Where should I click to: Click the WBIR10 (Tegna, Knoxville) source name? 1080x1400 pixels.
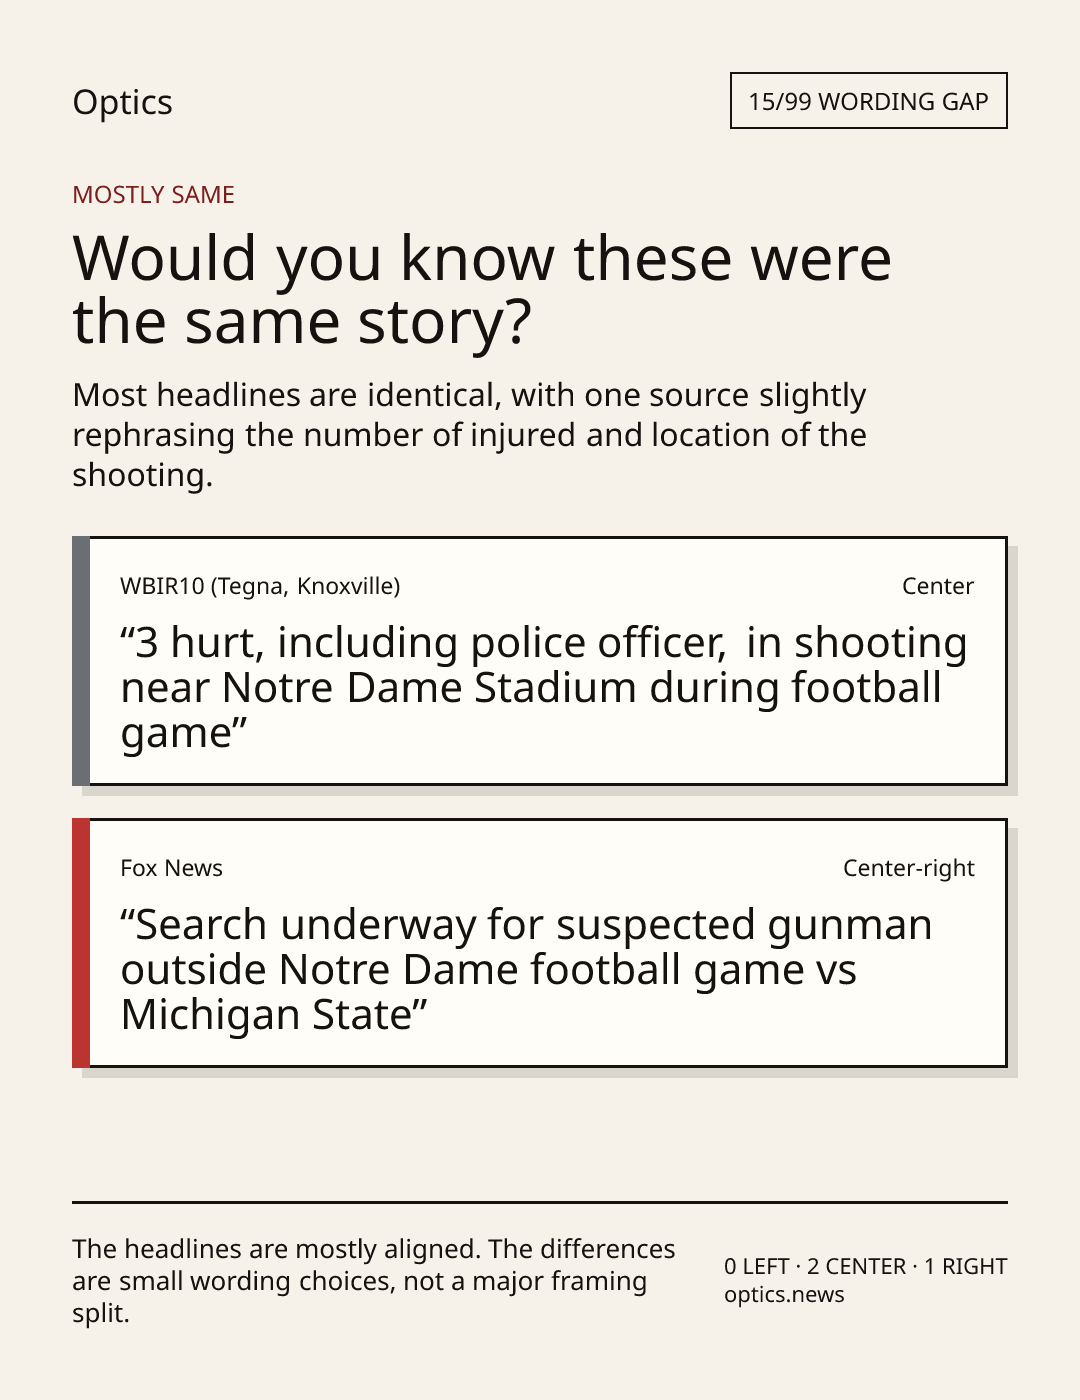tap(260, 586)
